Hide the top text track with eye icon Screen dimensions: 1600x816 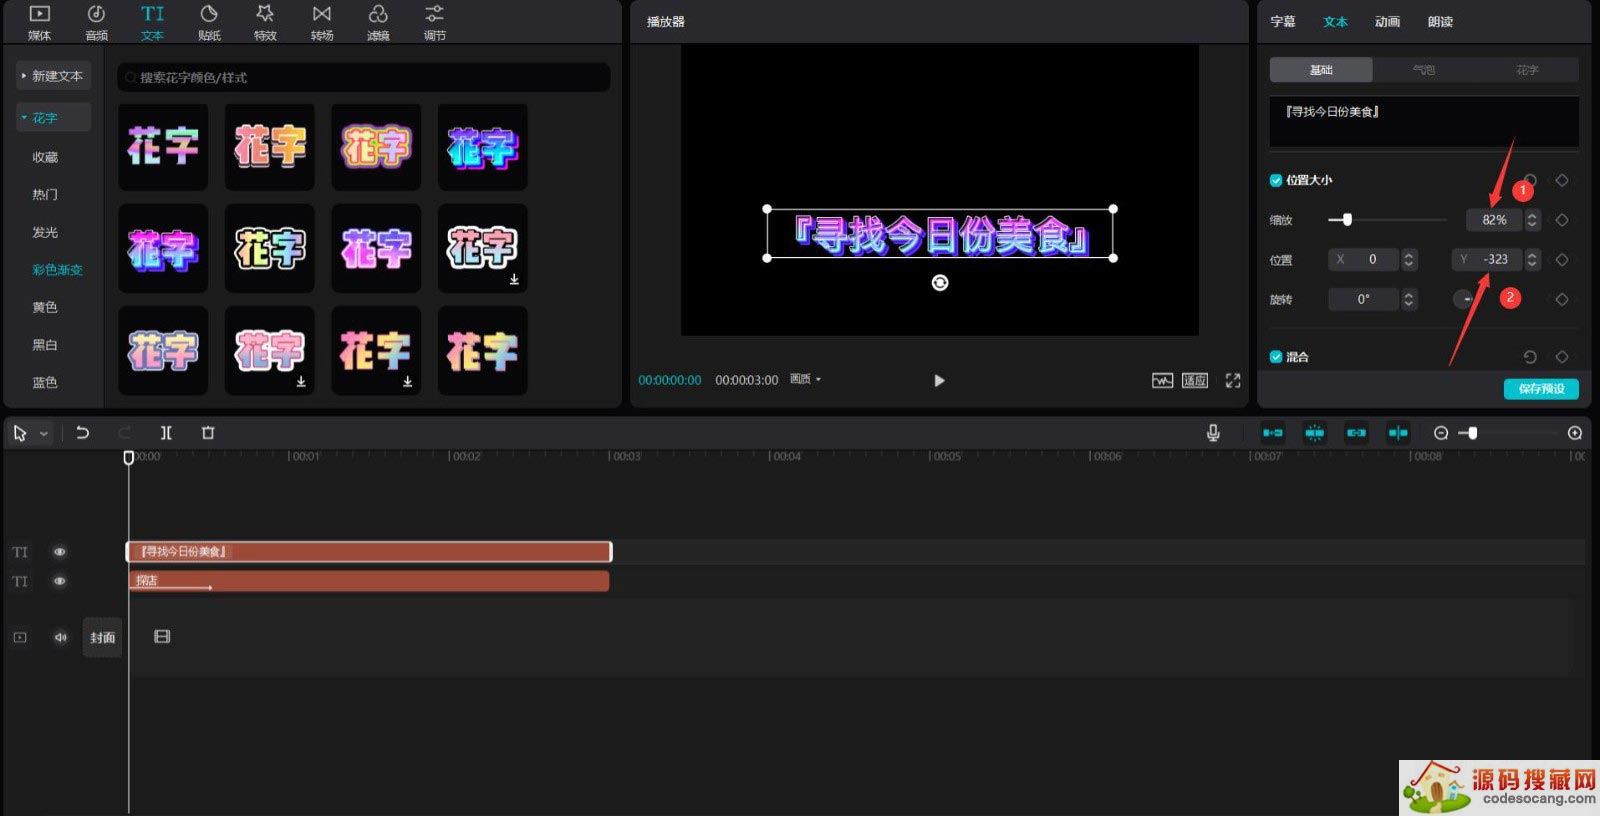point(60,552)
